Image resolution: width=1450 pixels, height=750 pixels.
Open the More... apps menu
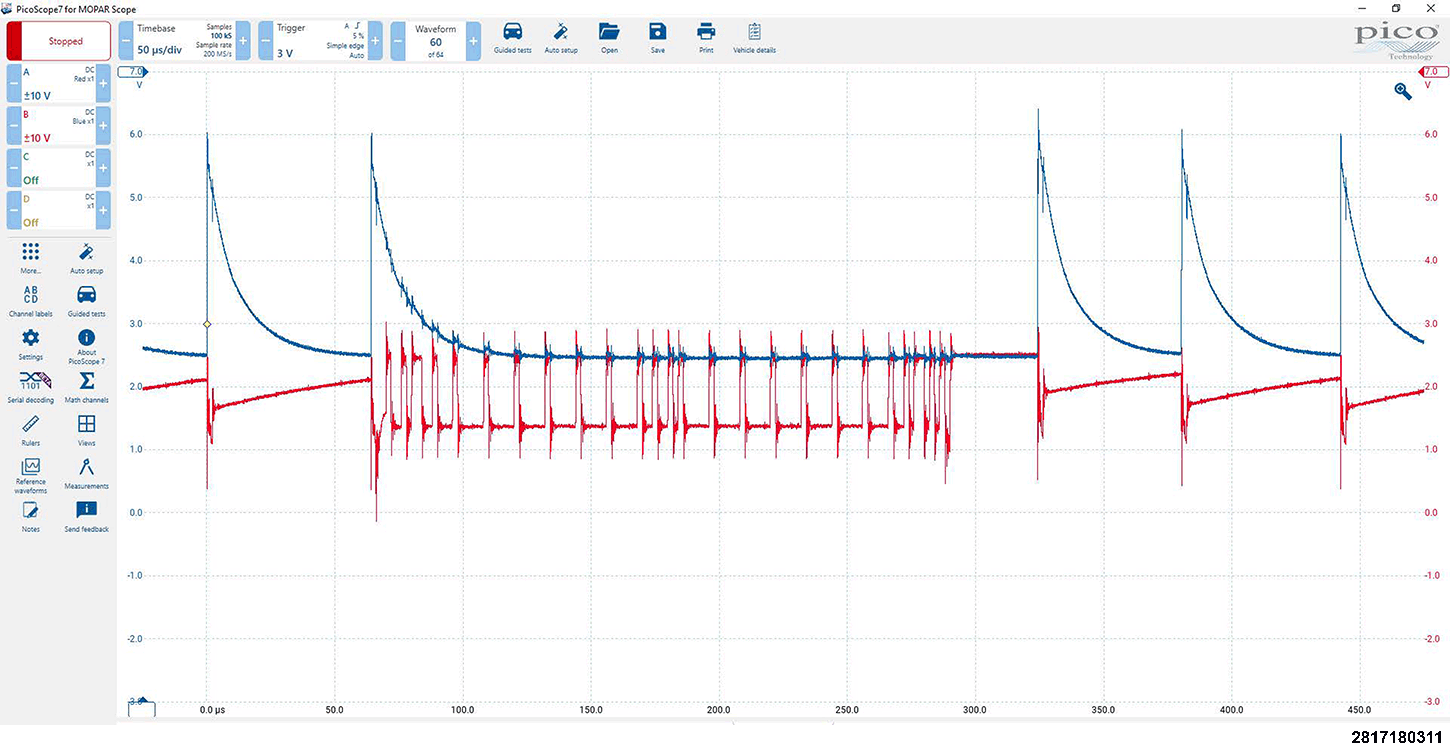click(31, 257)
